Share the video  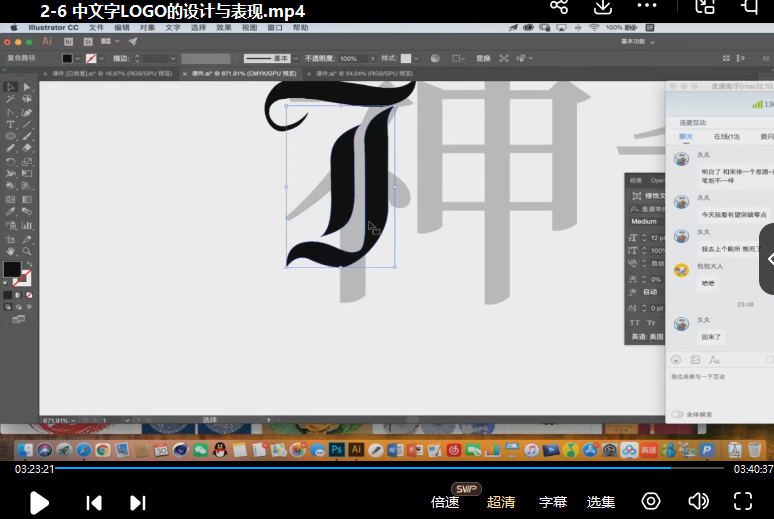pyautogui.click(x=559, y=7)
